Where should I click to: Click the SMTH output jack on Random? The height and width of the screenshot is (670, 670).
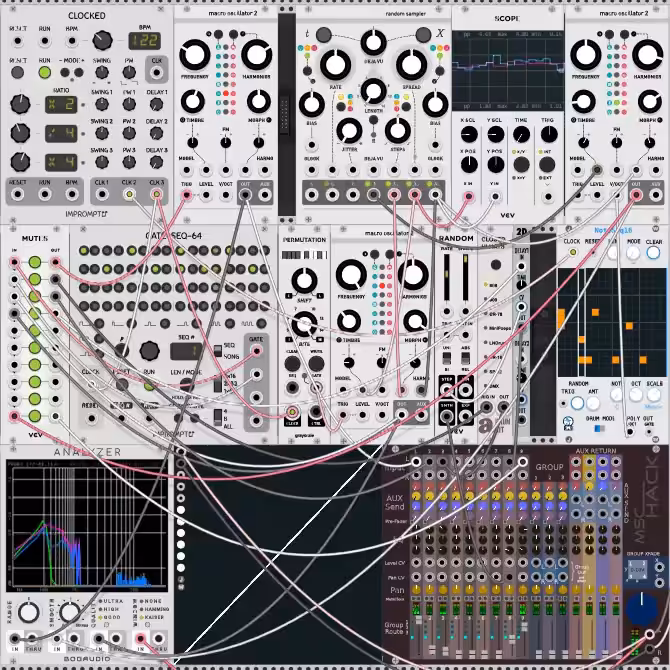pyautogui.click(x=447, y=416)
